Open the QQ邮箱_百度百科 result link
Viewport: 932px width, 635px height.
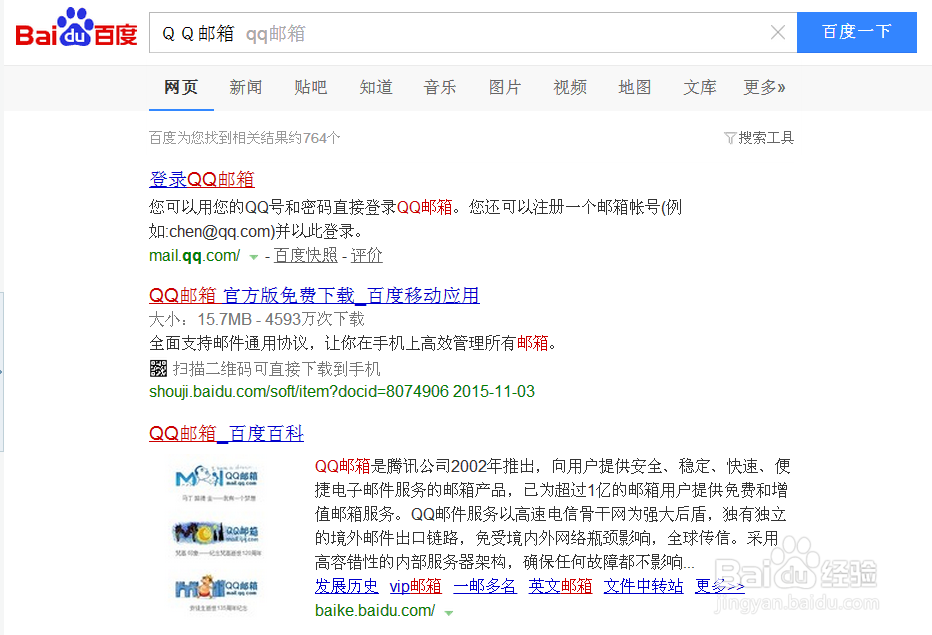click(226, 433)
